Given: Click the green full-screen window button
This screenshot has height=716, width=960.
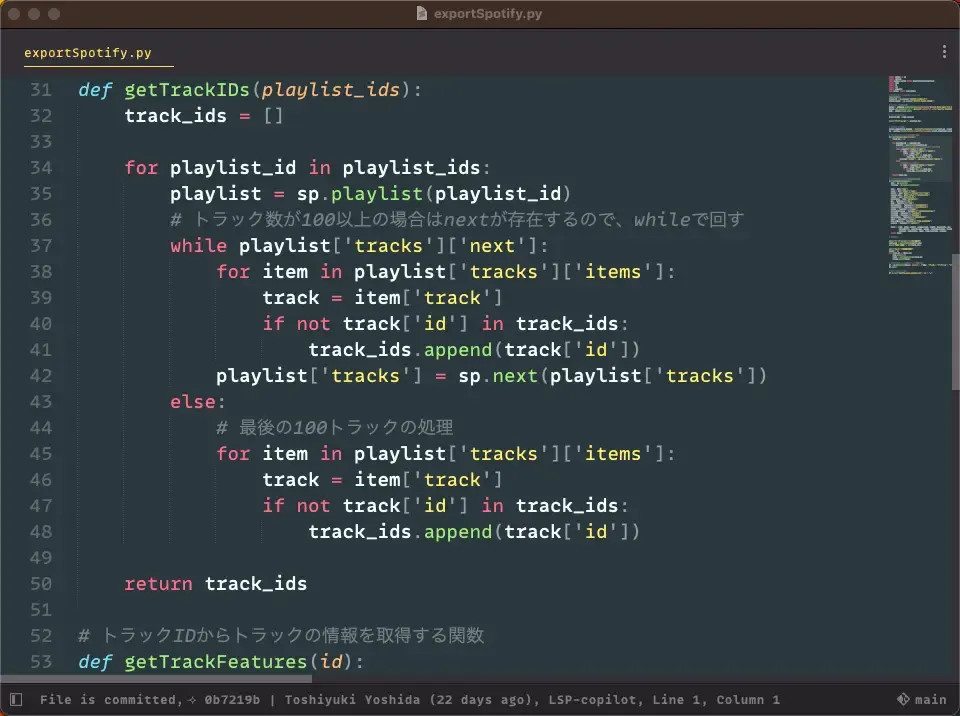Looking at the screenshot, I should (54, 14).
